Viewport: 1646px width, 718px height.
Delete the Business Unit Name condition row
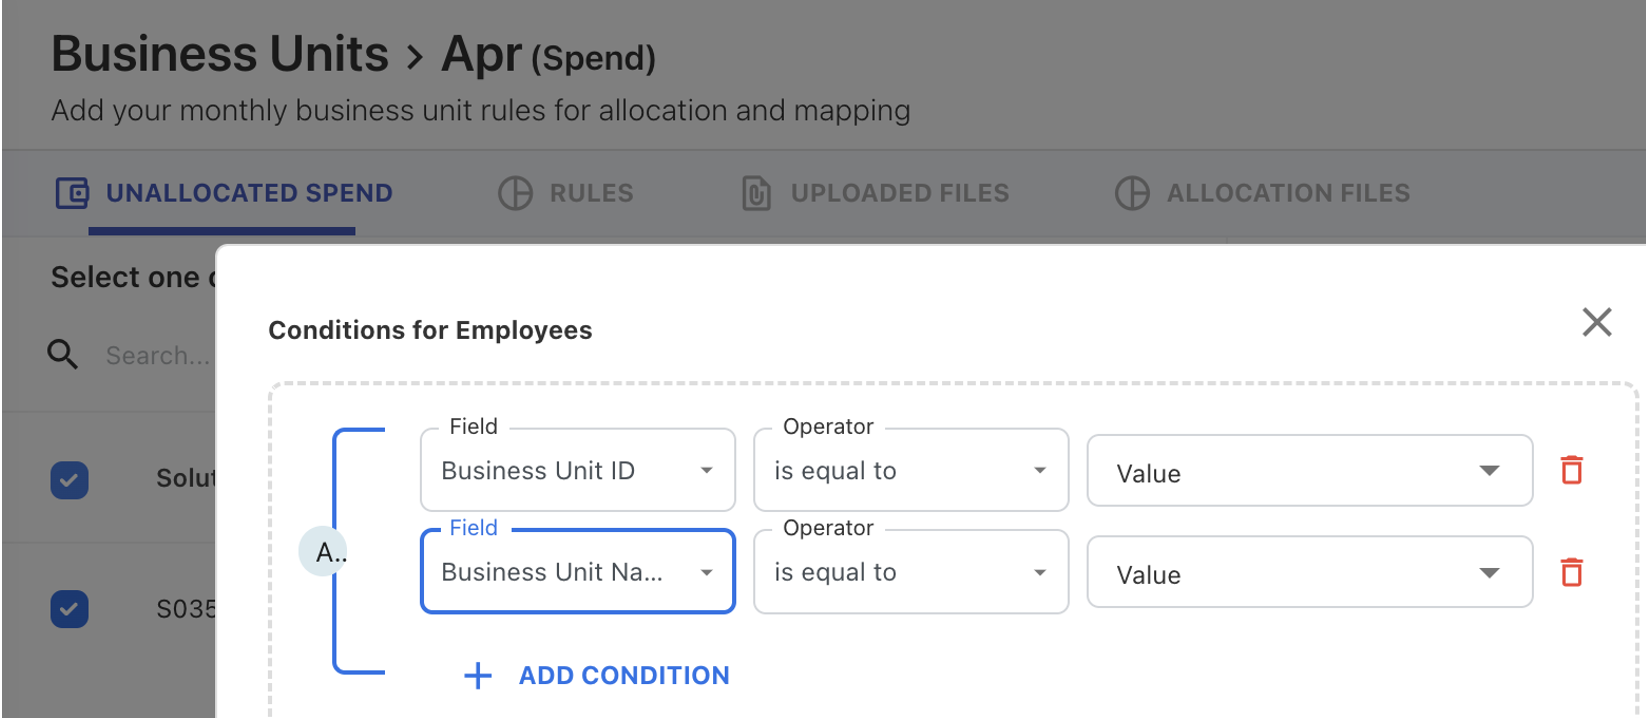(x=1571, y=572)
